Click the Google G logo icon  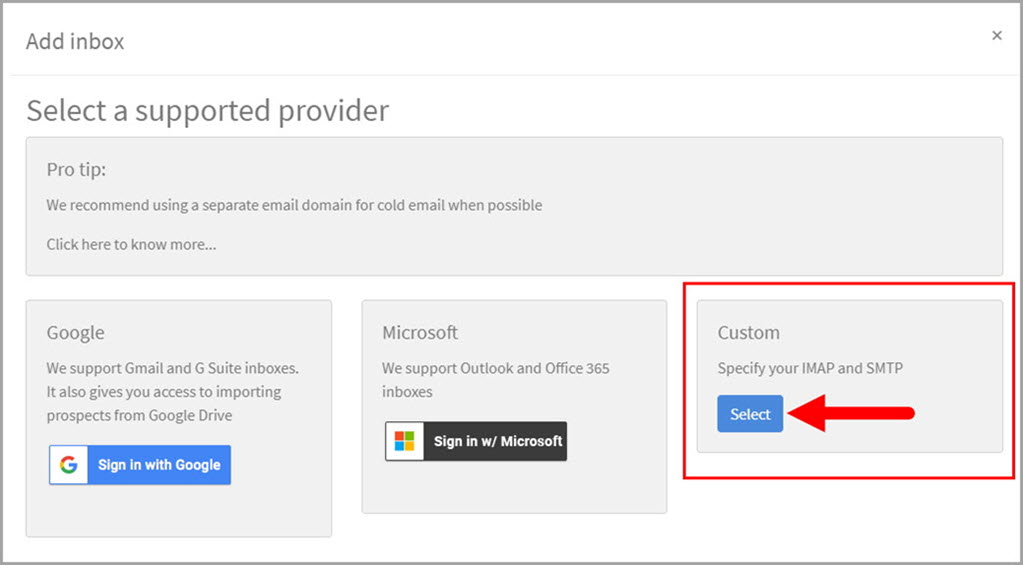pyautogui.click(x=68, y=465)
